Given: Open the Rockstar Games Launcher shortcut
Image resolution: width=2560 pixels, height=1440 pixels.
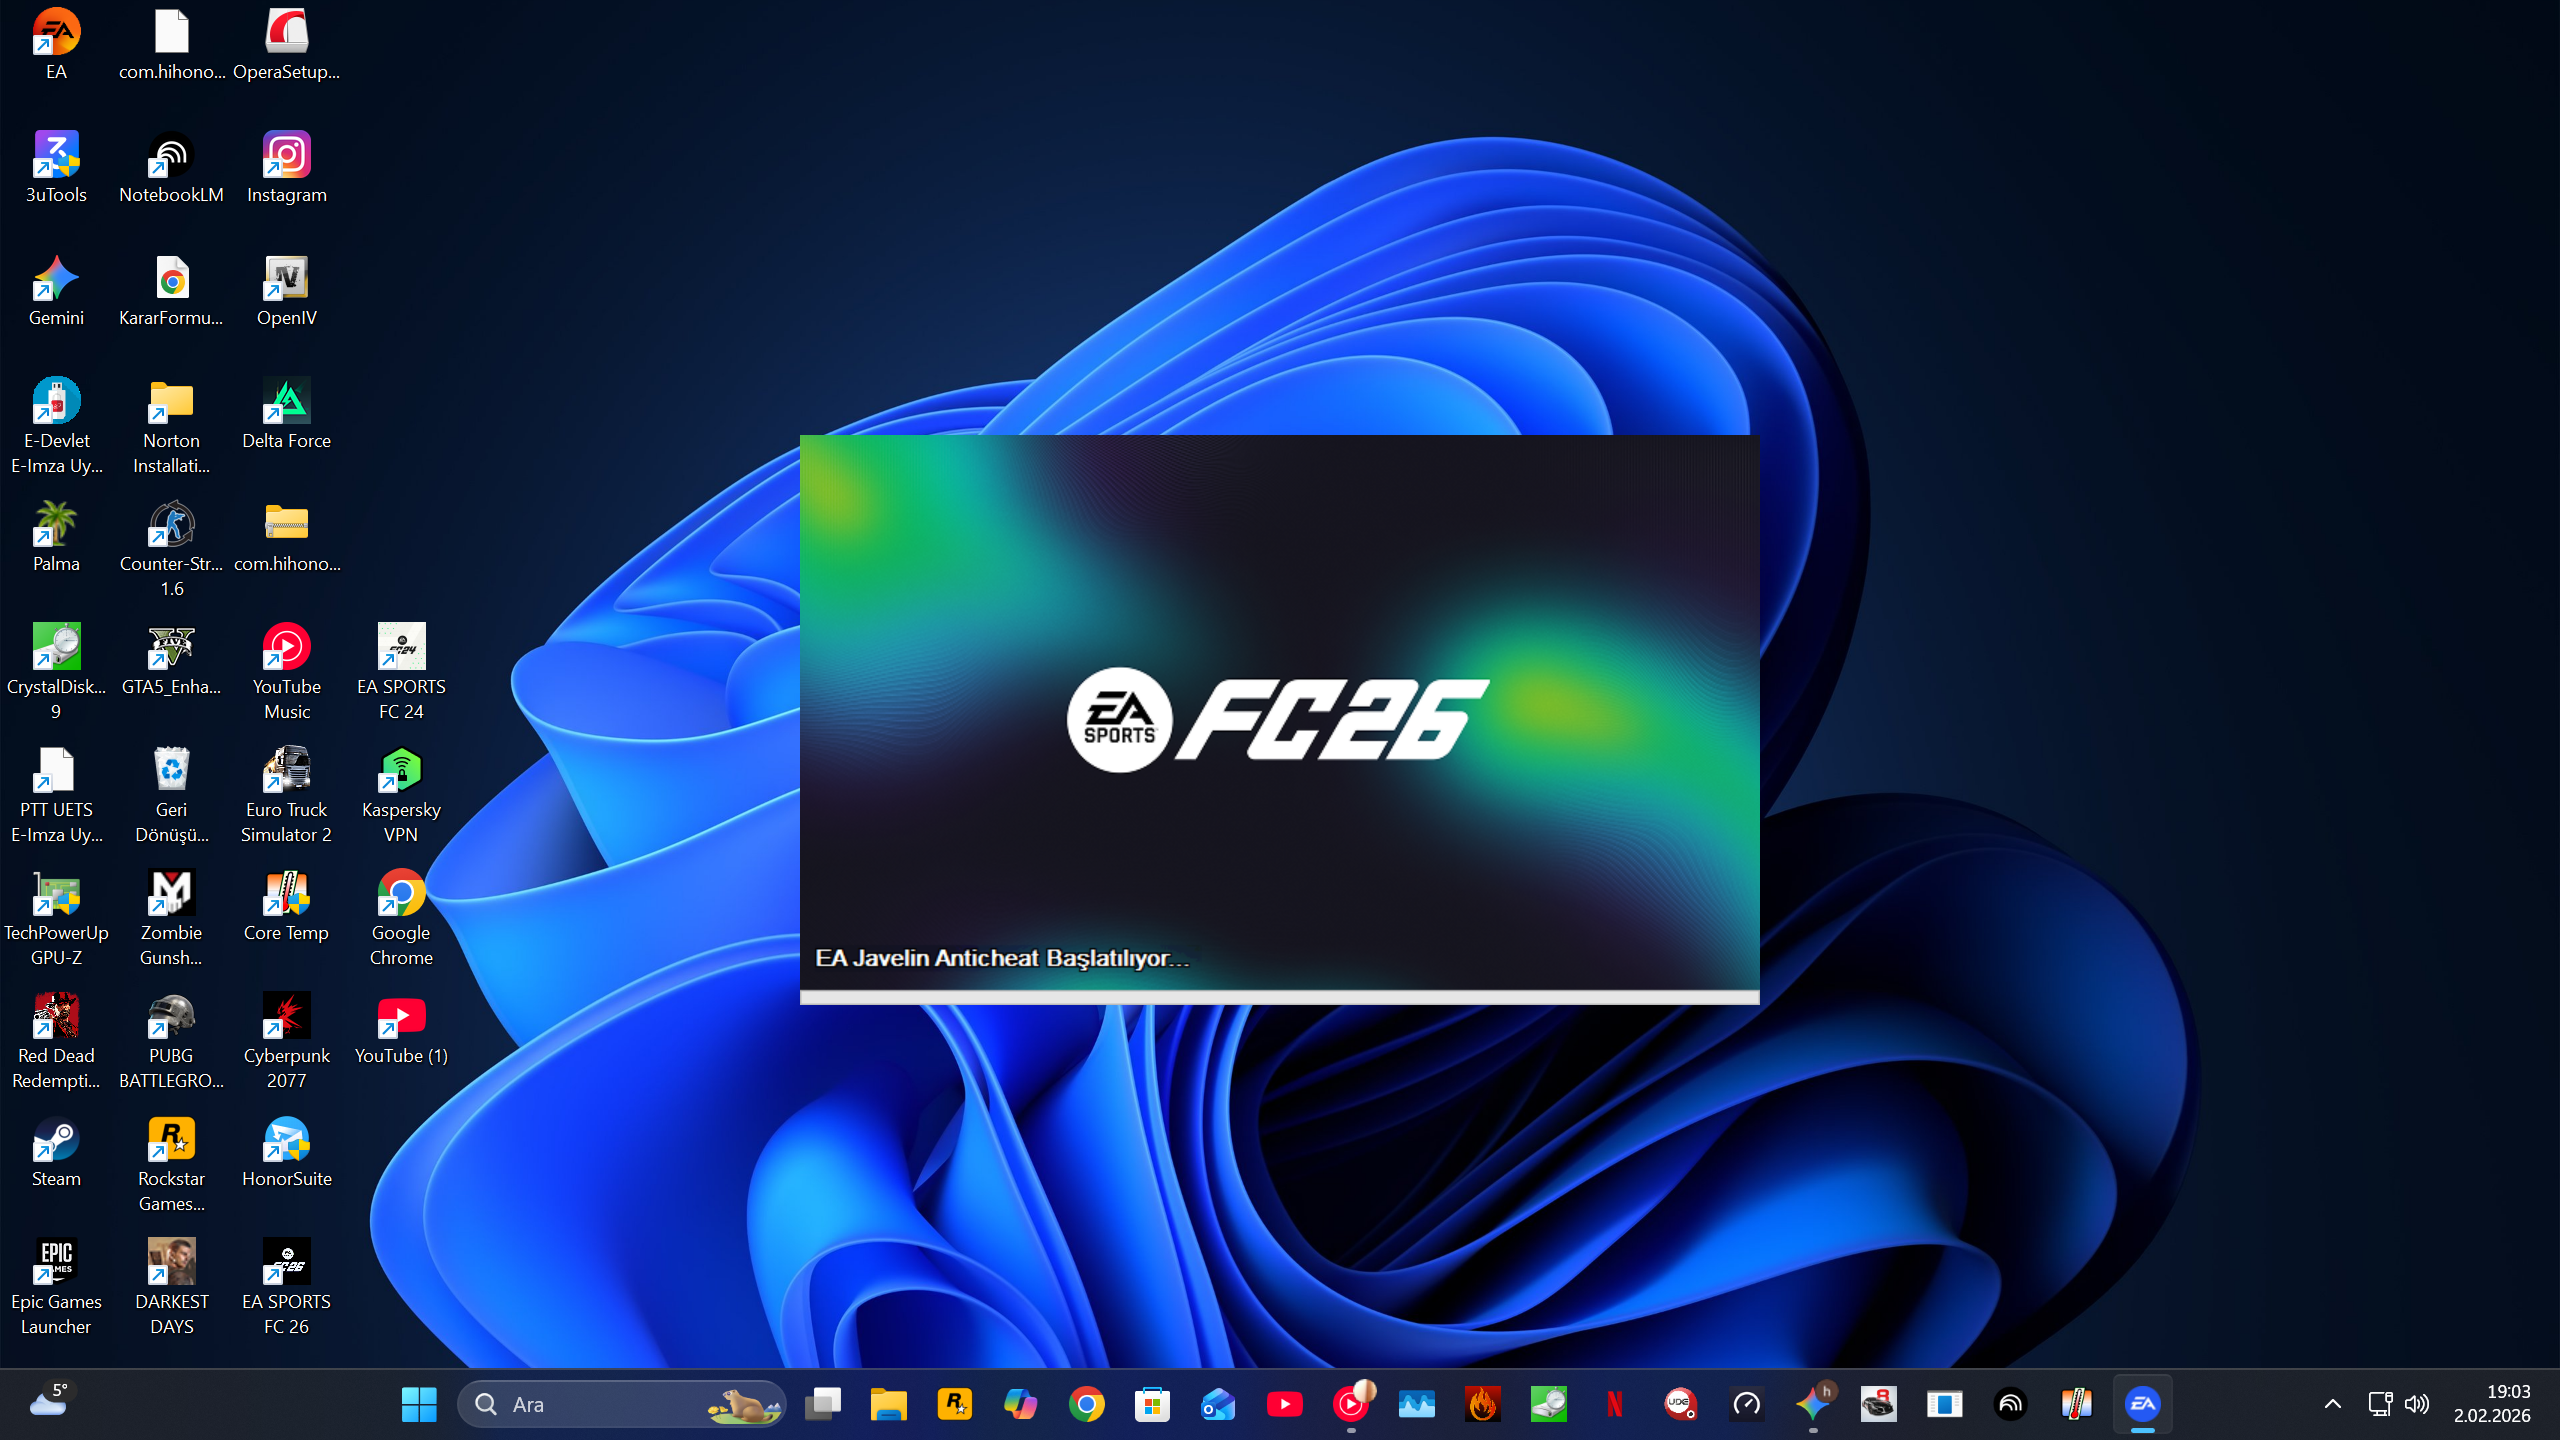Looking at the screenshot, I should click(x=171, y=1140).
